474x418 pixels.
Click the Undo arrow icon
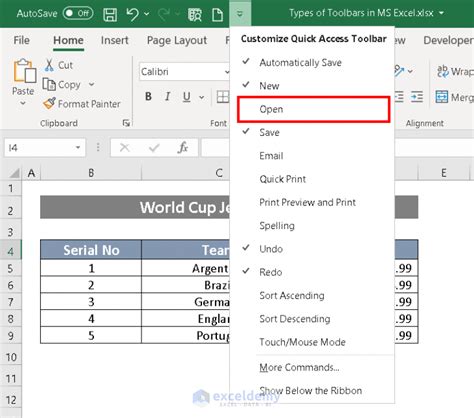pyautogui.click(x=133, y=14)
